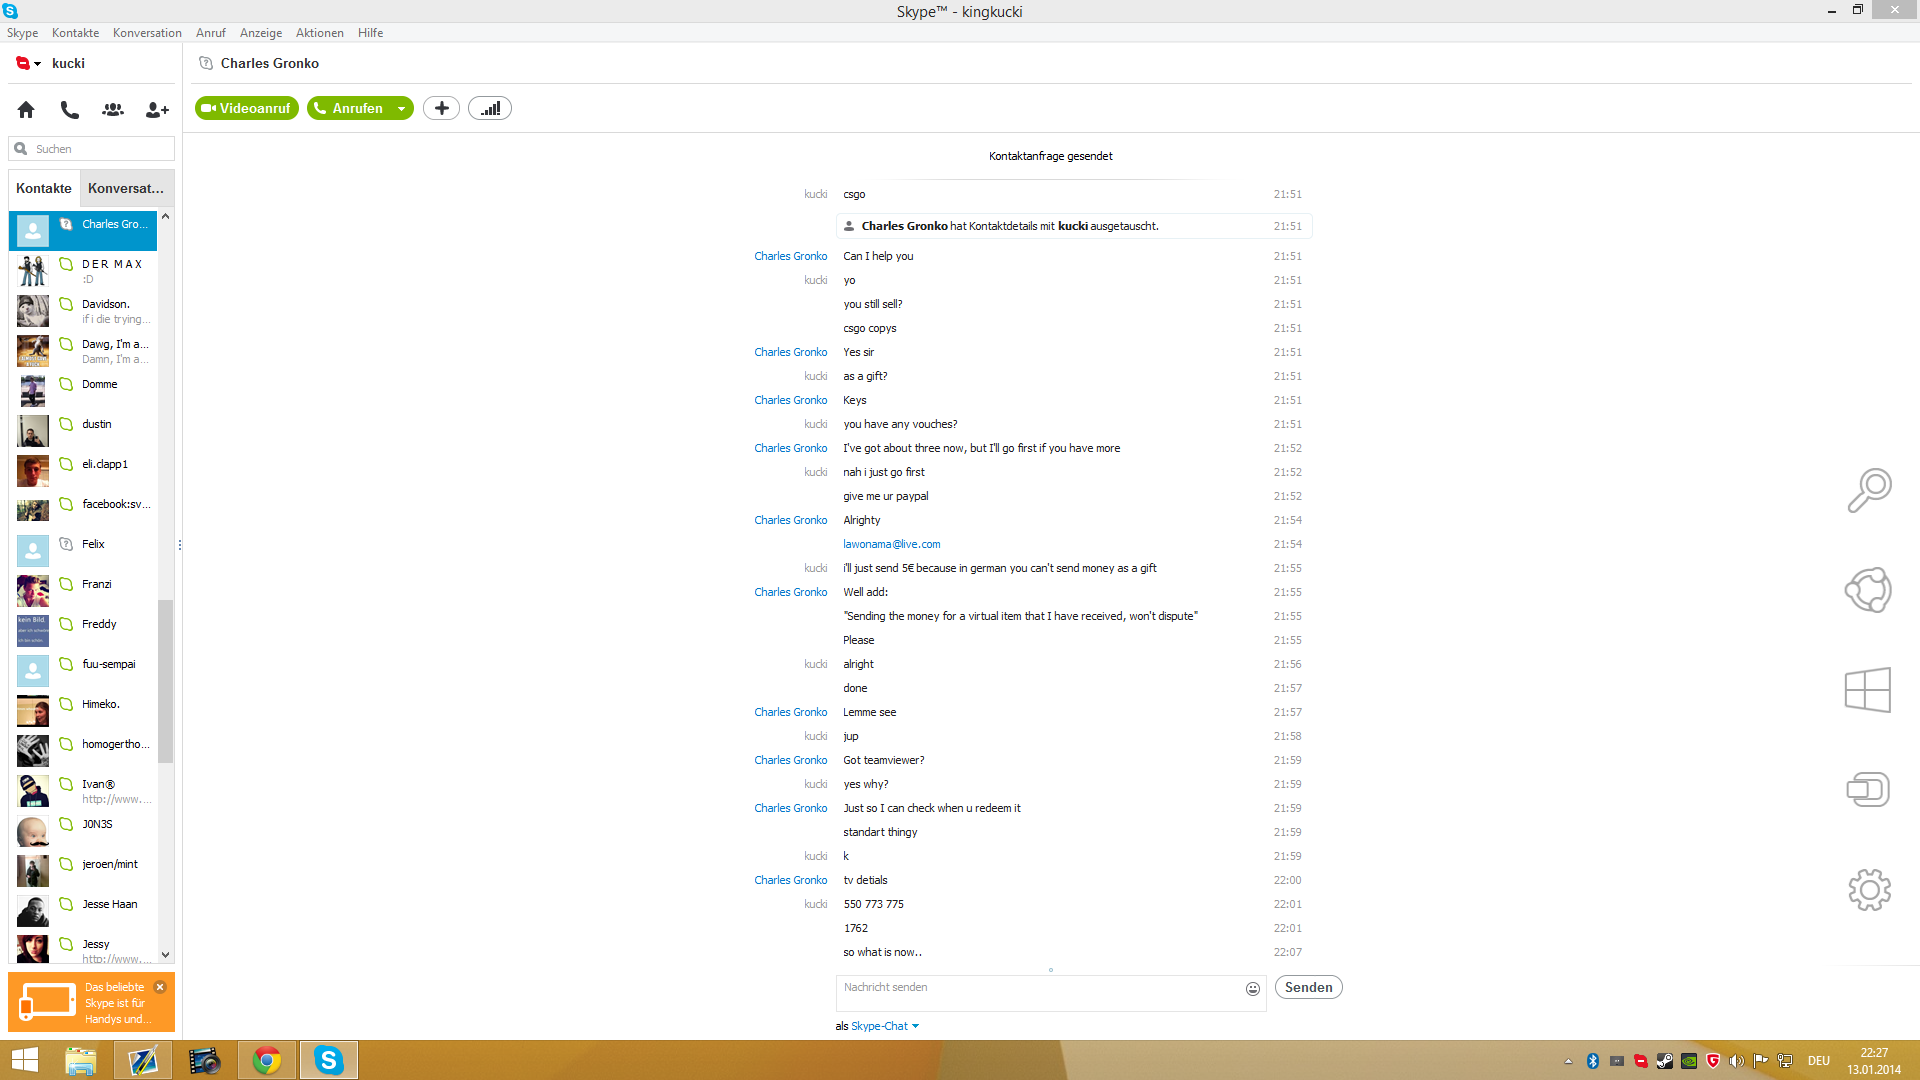Click the Windows Start button in taskbar
The height and width of the screenshot is (1080, 1920).
[25, 1060]
